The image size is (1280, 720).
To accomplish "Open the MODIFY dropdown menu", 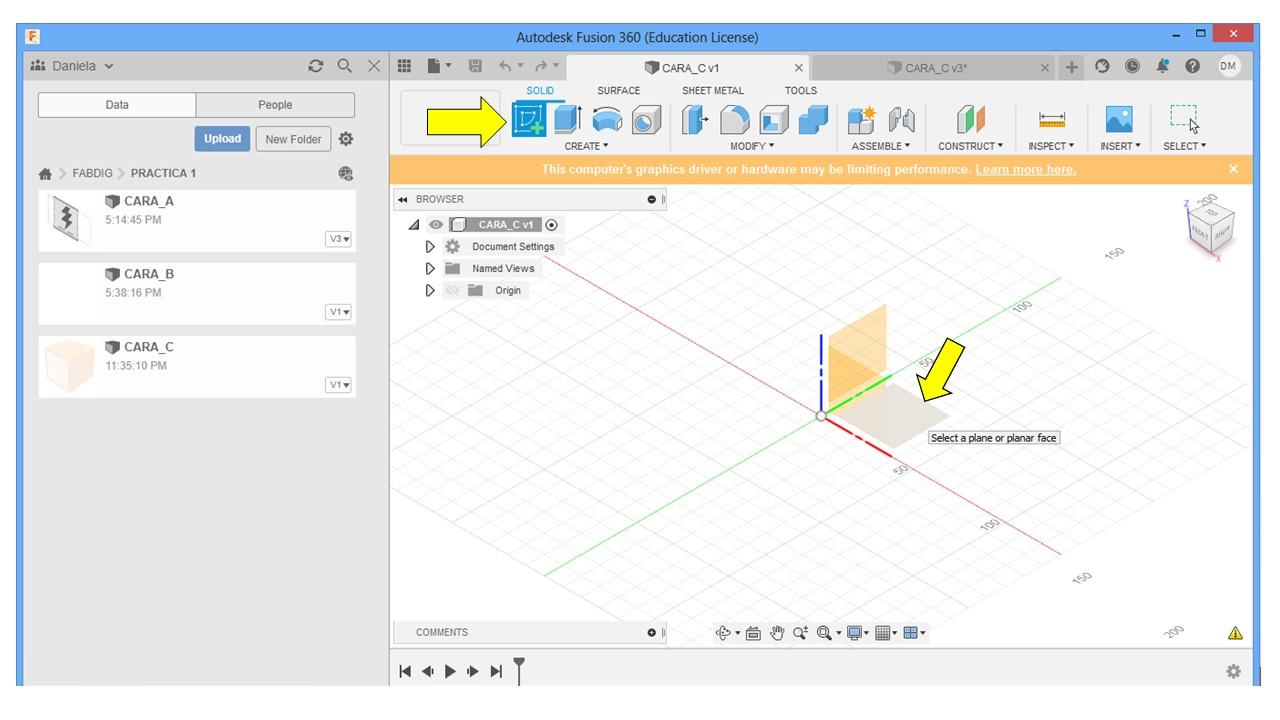I will pos(752,146).
